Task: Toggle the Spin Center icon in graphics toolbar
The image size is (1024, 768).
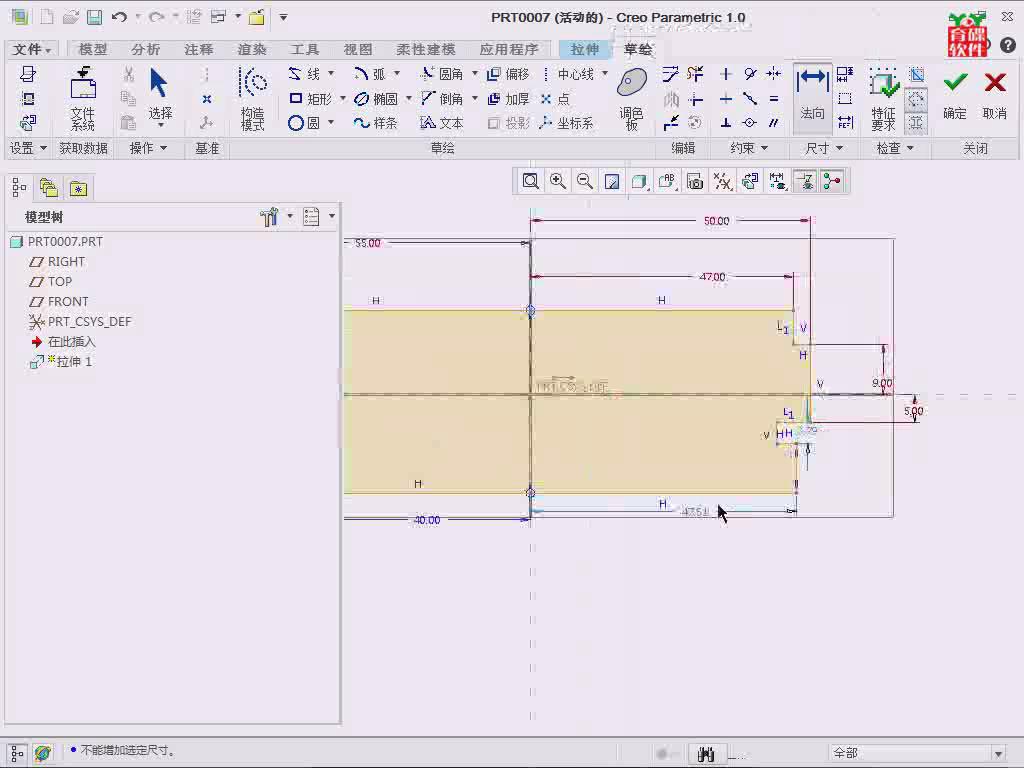Action: point(832,182)
